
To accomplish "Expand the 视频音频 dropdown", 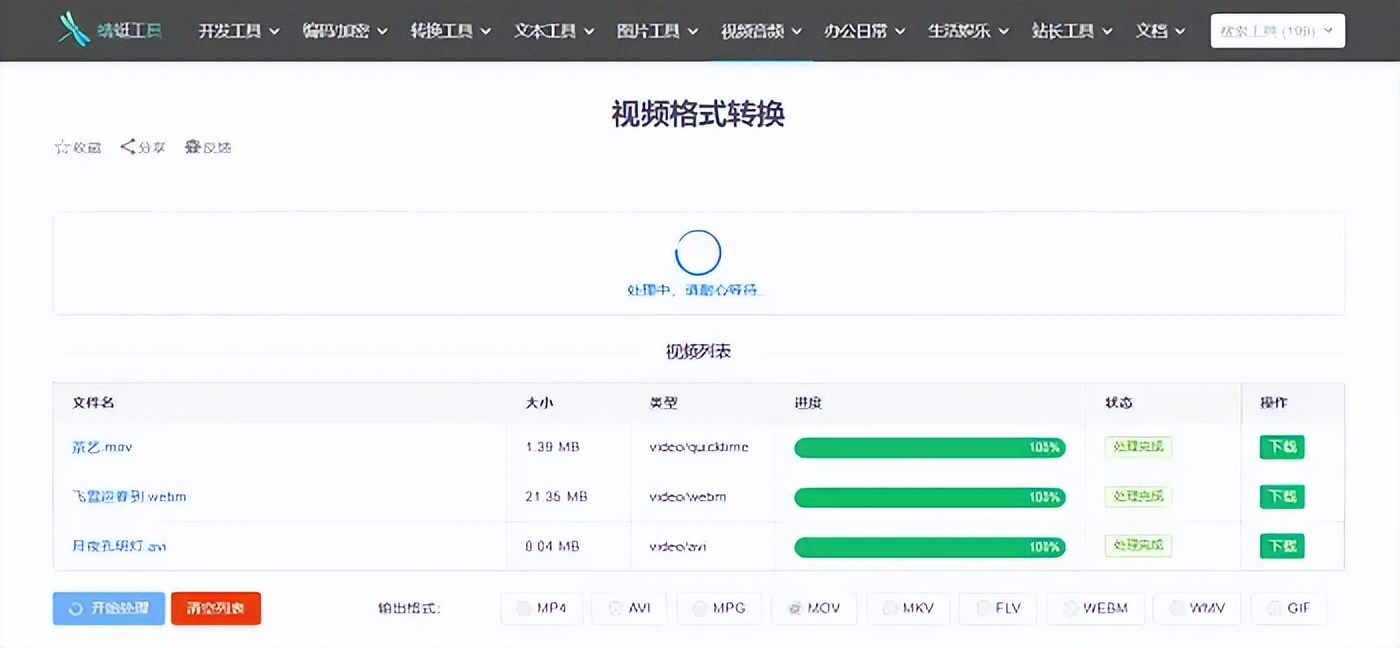I will [x=755, y=30].
